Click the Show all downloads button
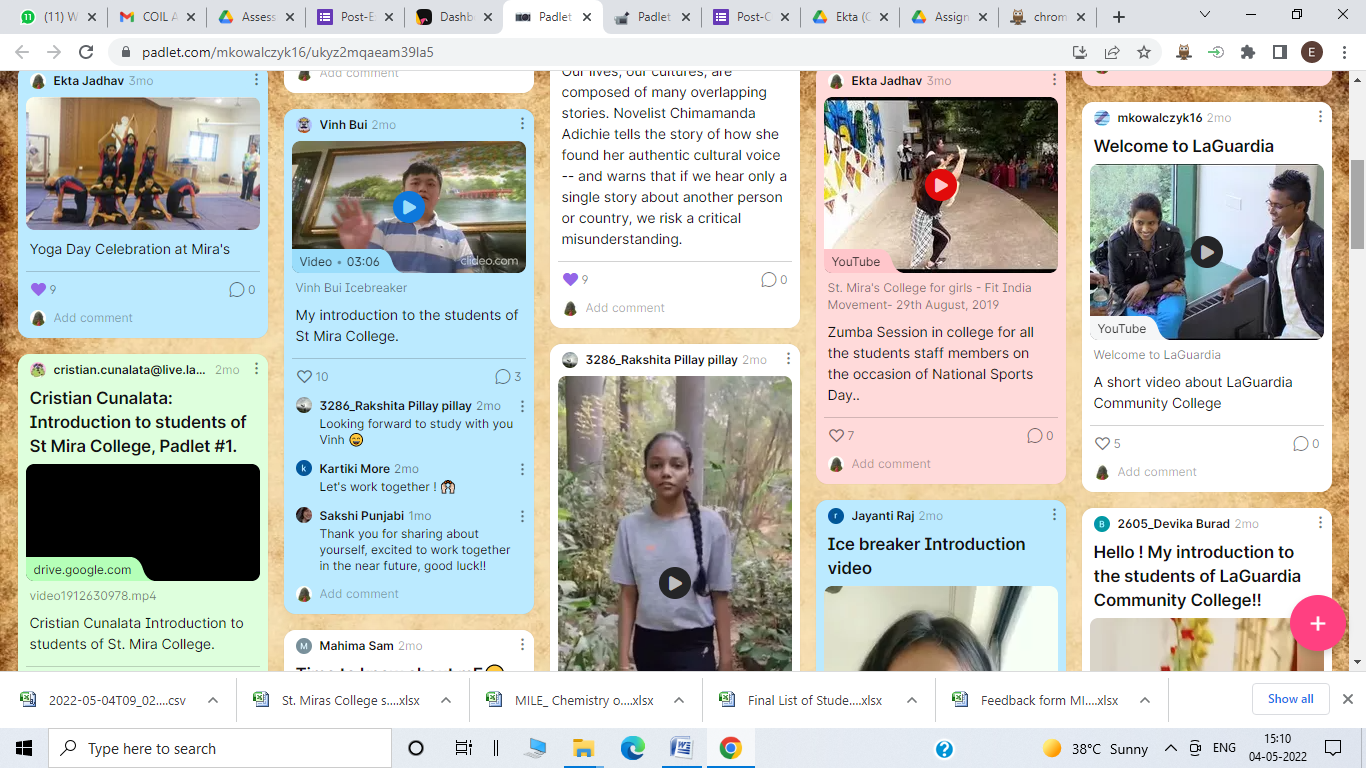 point(1290,699)
